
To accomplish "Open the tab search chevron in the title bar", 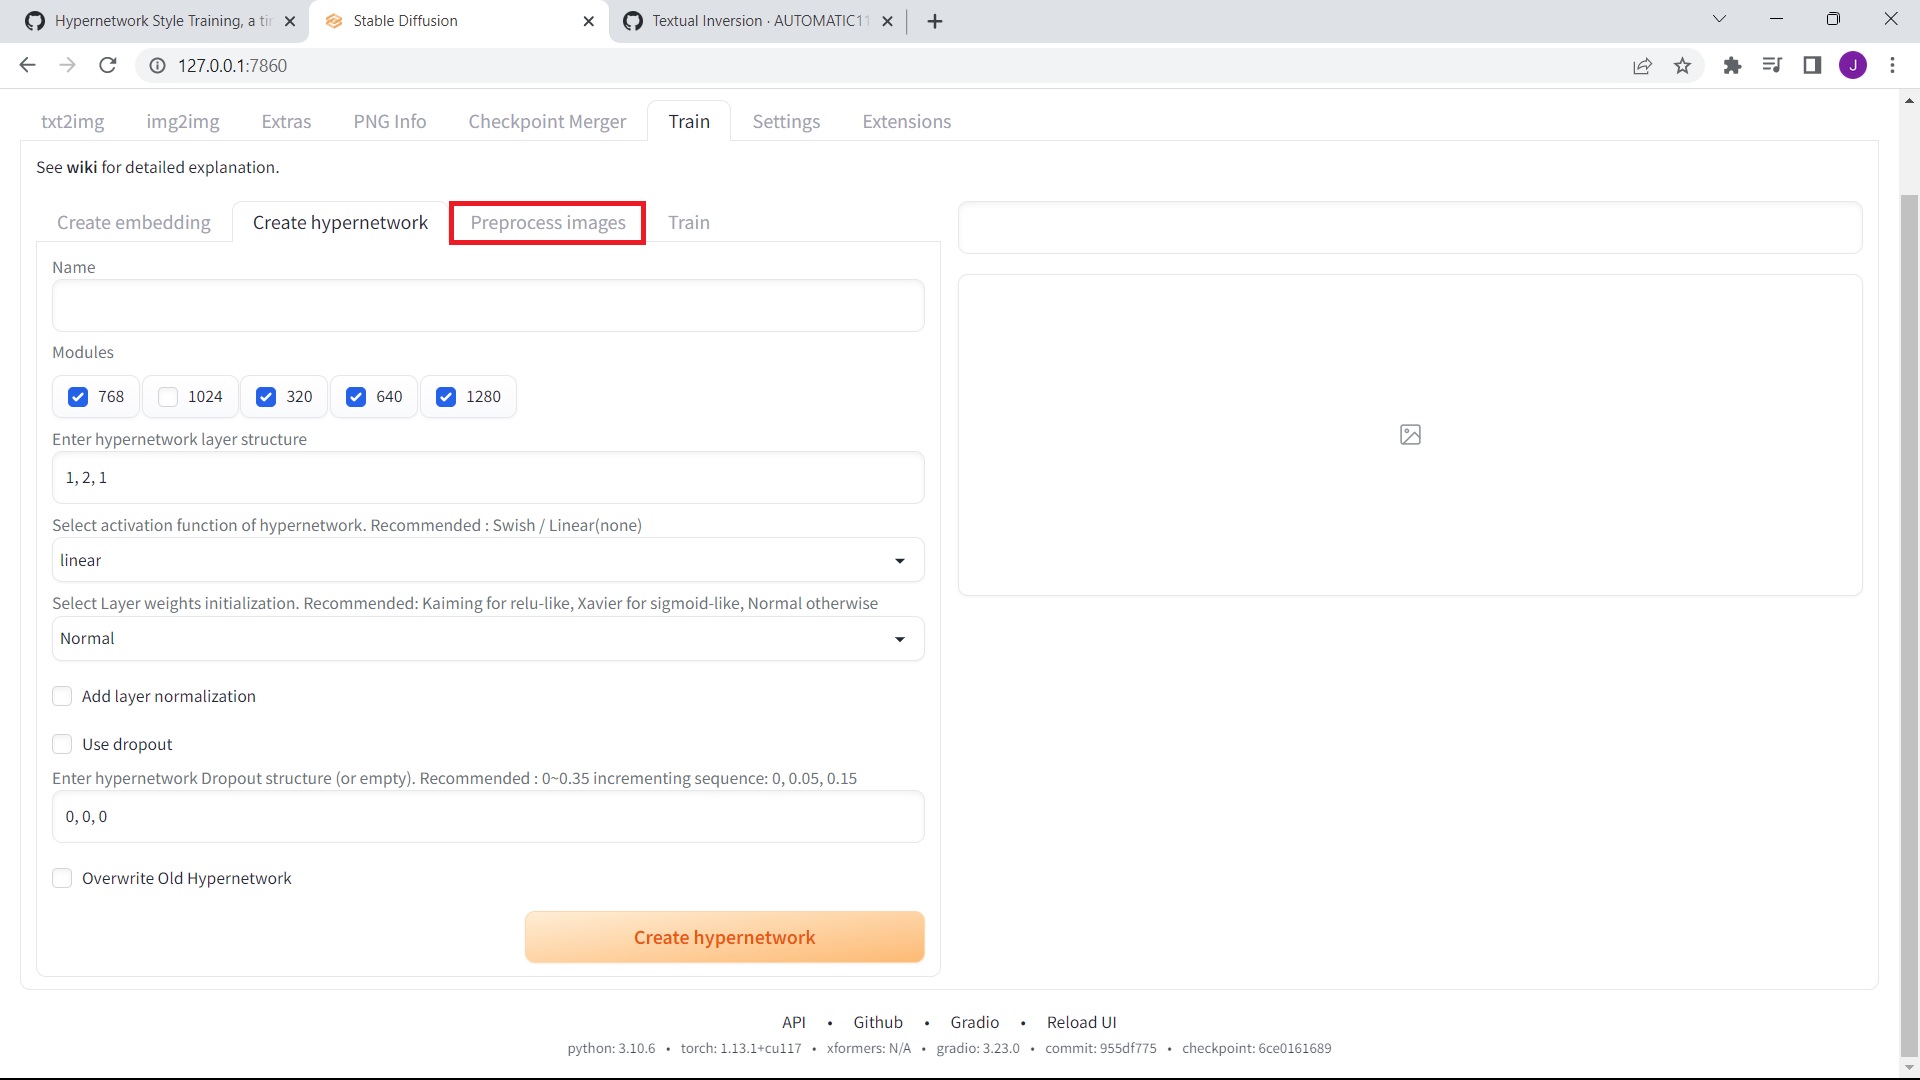I will [1719, 19].
